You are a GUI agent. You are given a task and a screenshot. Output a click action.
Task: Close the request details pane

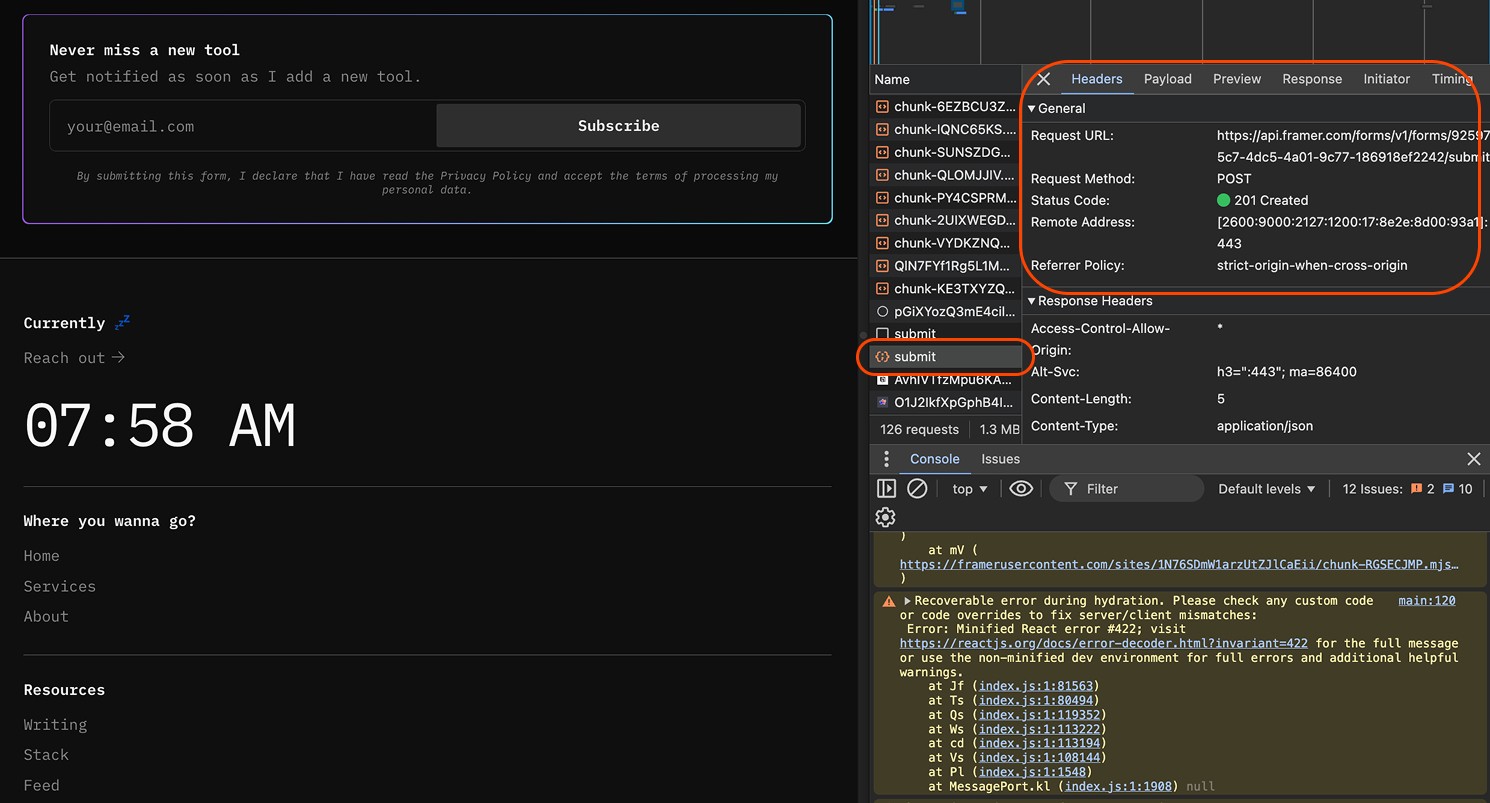(x=1044, y=79)
